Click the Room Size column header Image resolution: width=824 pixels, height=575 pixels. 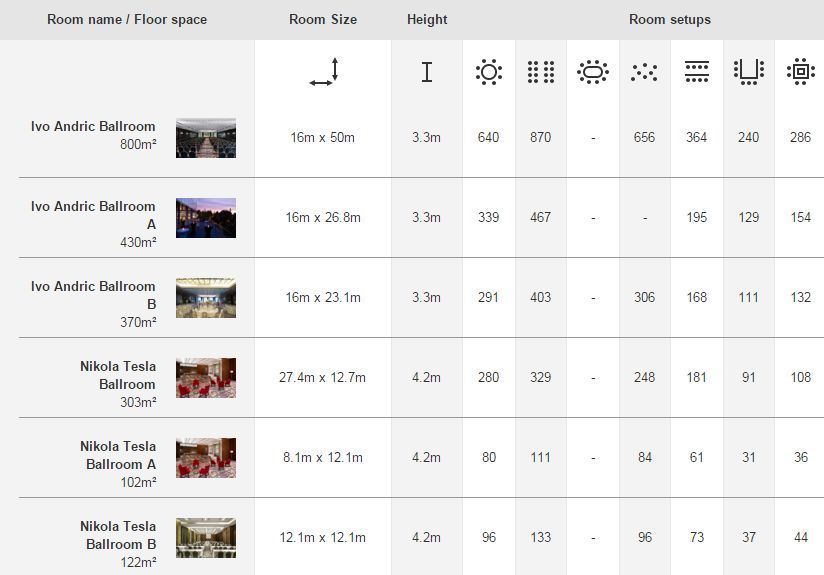[x=323, y=19]
